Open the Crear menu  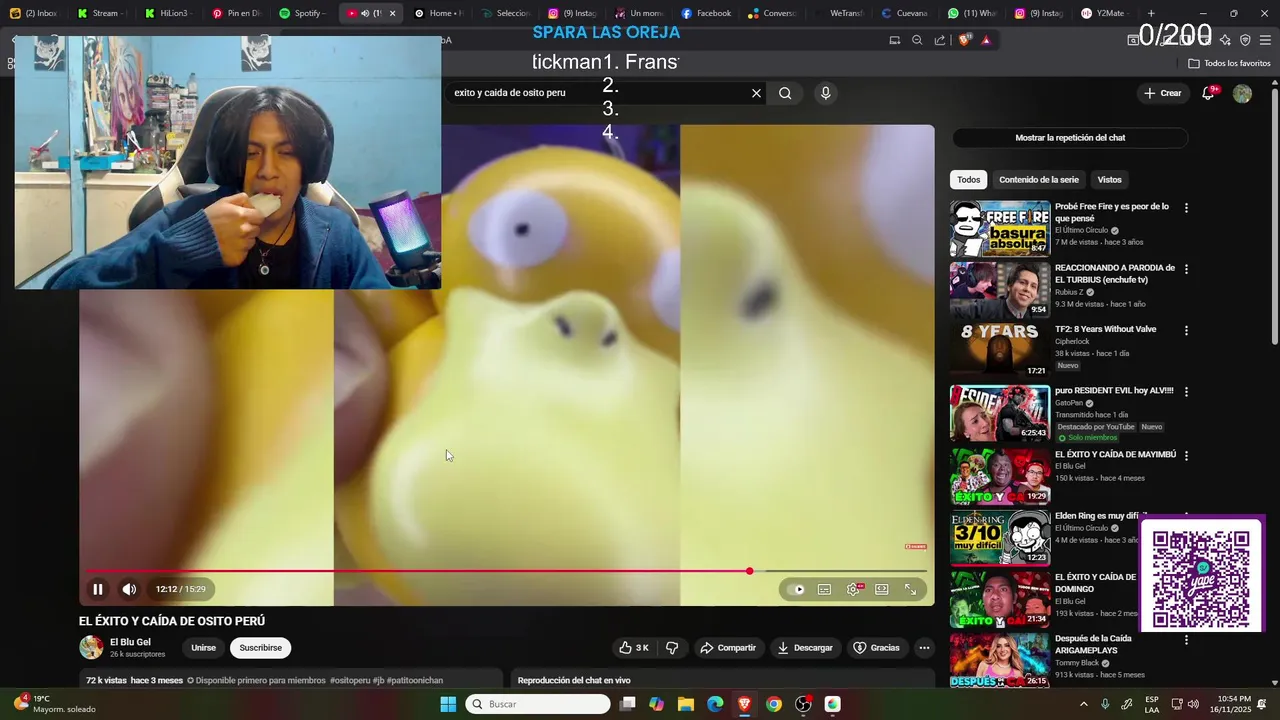coord(1163,93)
